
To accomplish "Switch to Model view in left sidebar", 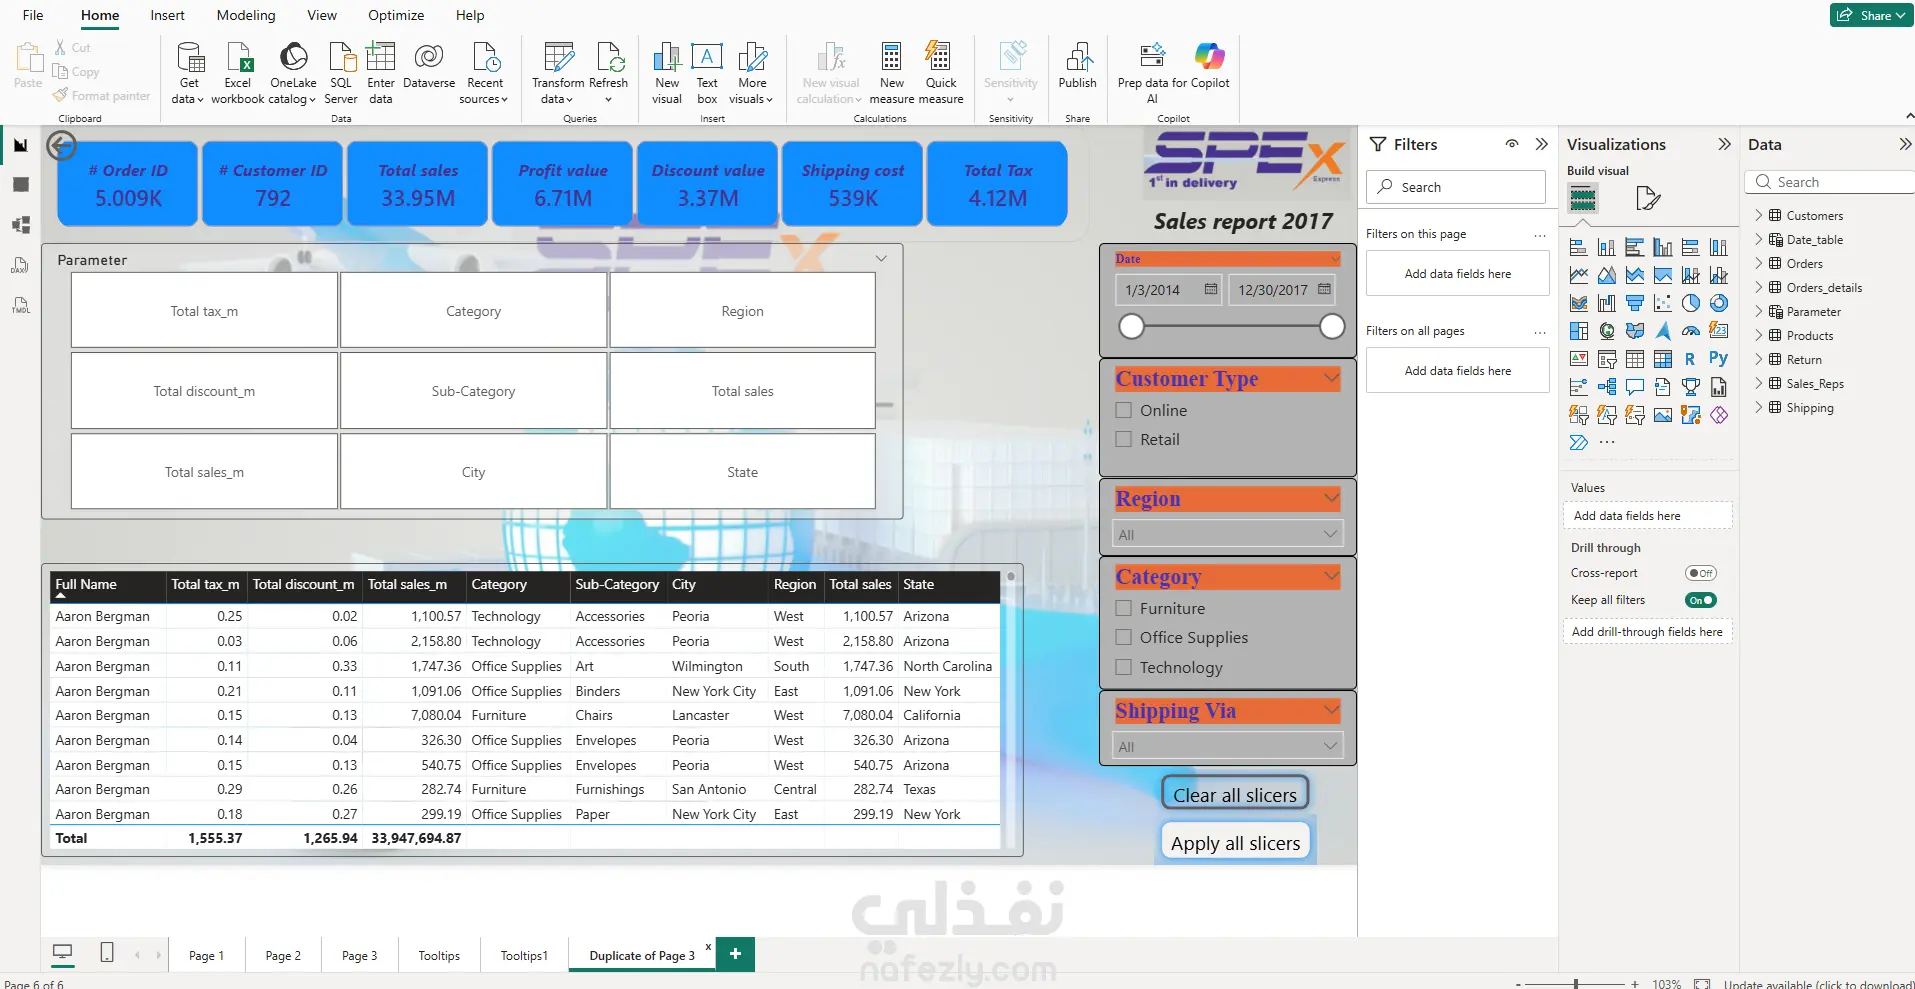I will tap(21, 225).
